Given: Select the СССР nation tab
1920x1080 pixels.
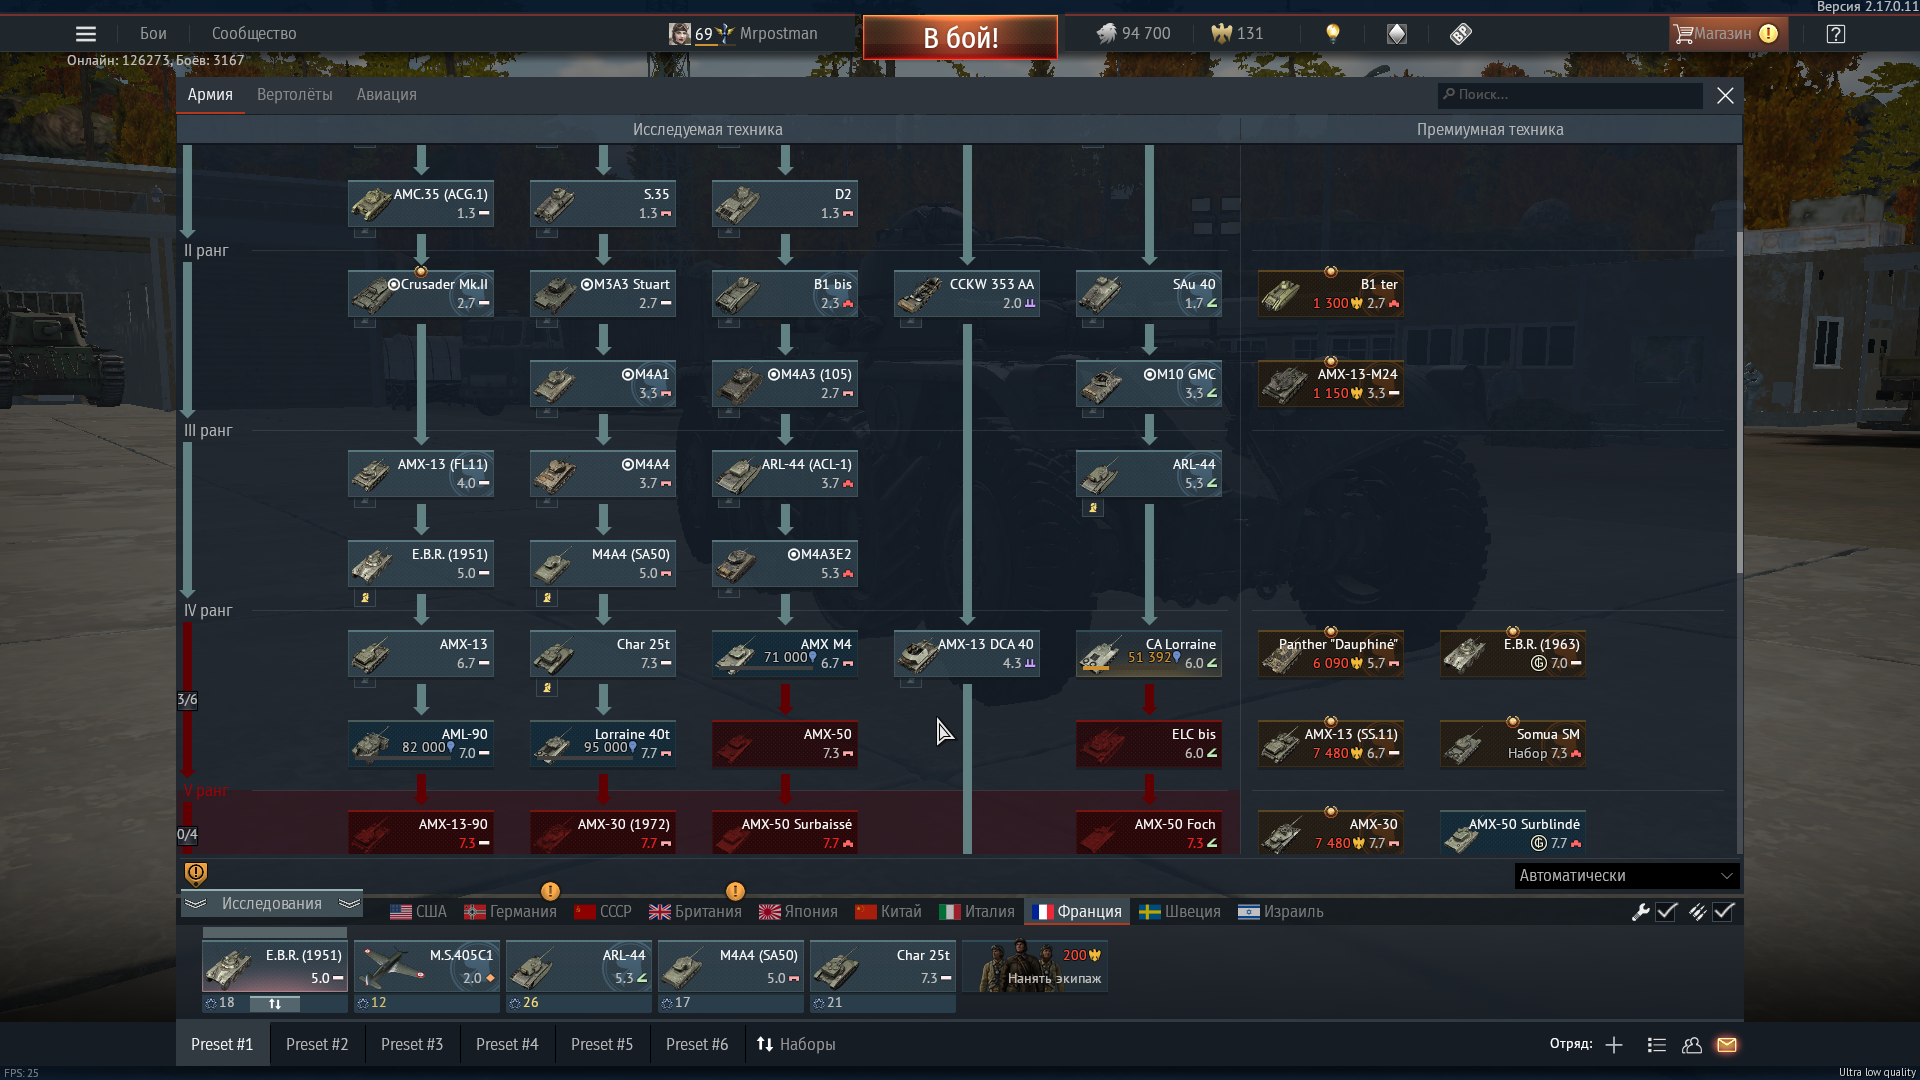Looking at the screenshot, I should coord(603,912).
